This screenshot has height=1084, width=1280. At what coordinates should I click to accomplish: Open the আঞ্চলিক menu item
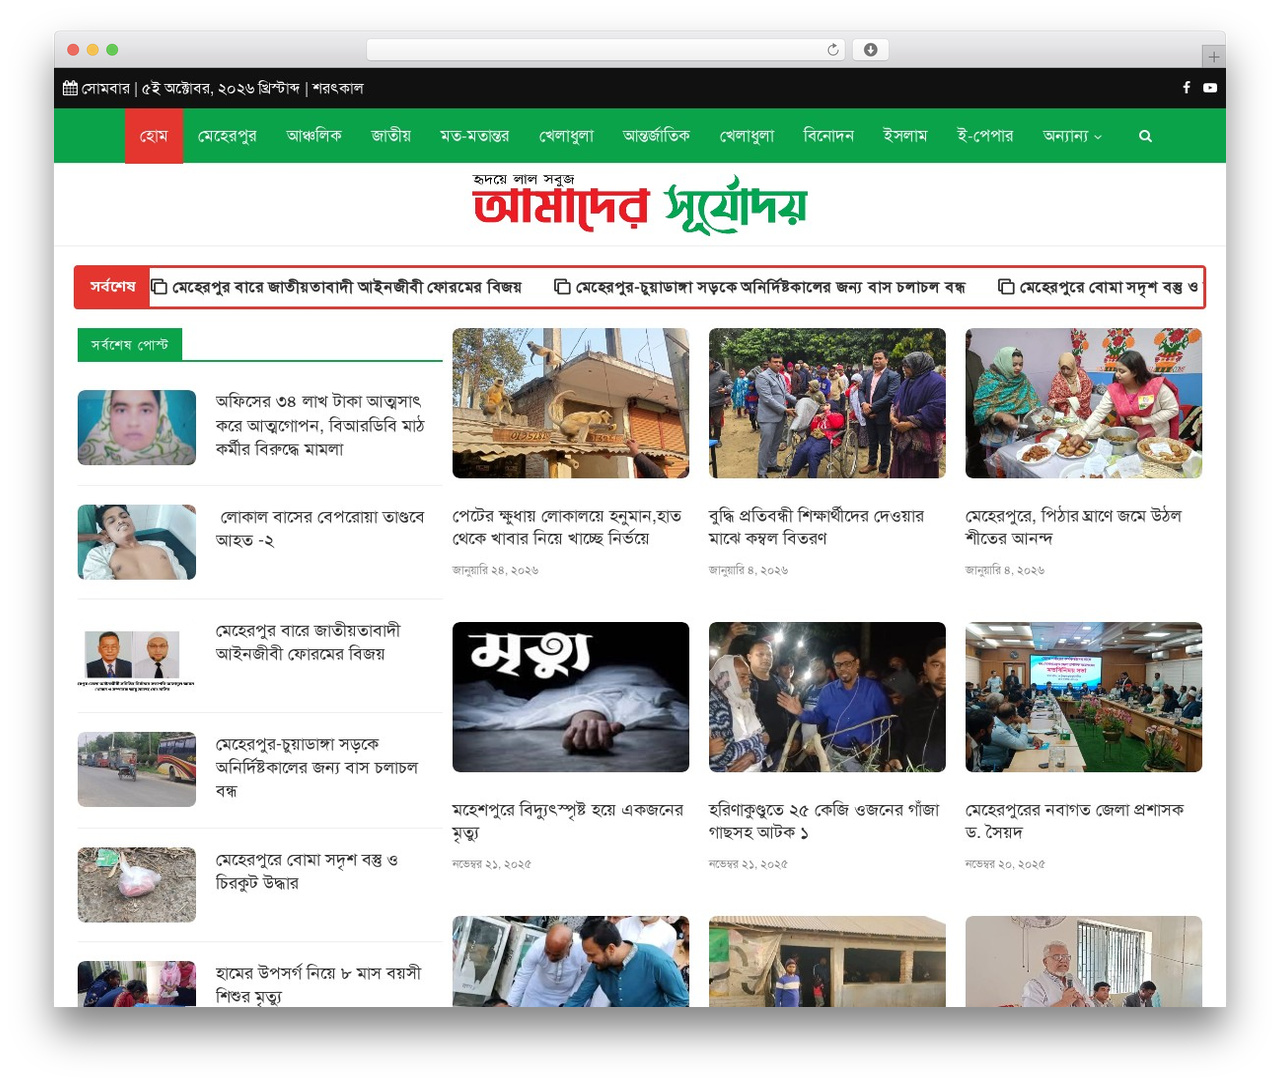(x=314, y=136)
